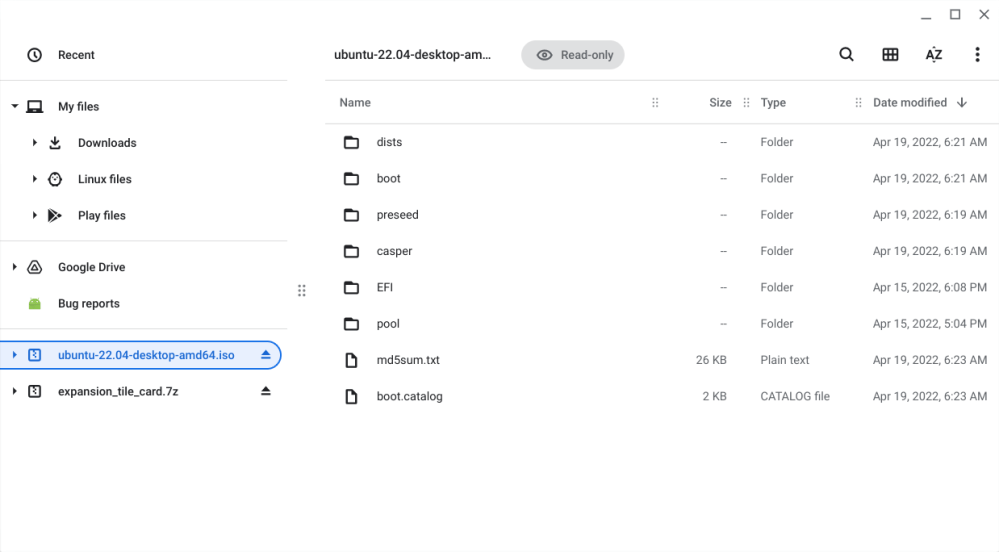Select Play files in the sidebar
Image resolution: width=999 pixels, height=552 pixels.
[101, 215]
